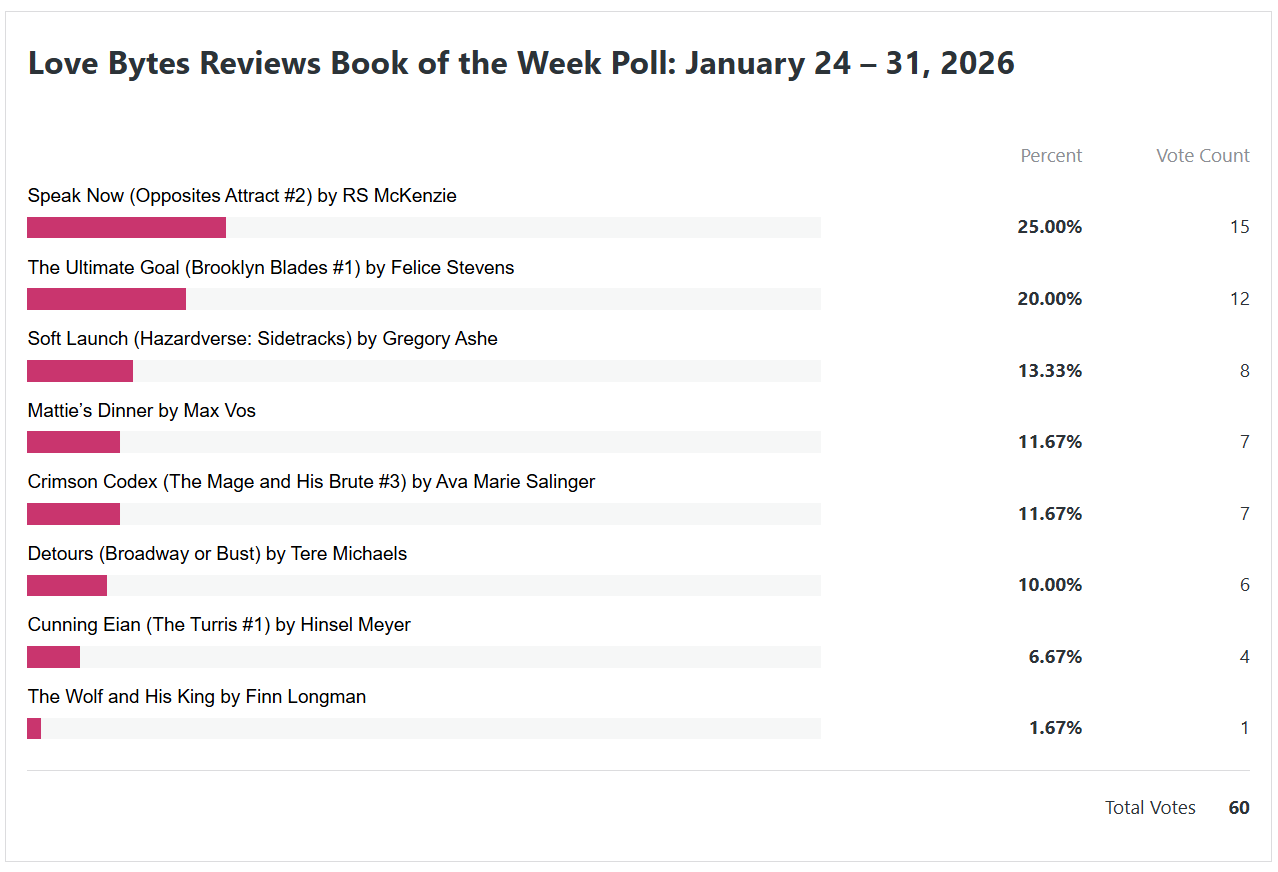Select The Ultimate Goal by Felice Stevens
The height and width of the screenshot is (872, 1278).
pos(271,268)
